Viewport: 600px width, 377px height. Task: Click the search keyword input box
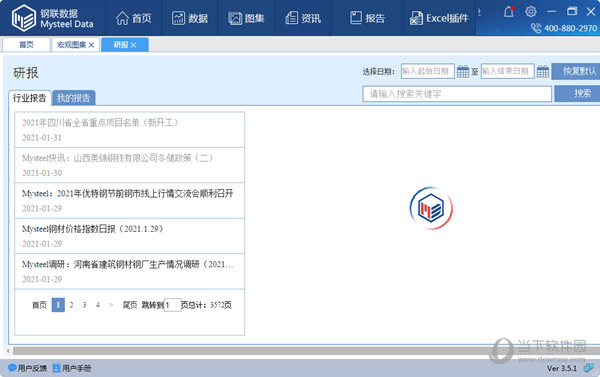pyautogui.click(x=457, y=94)
